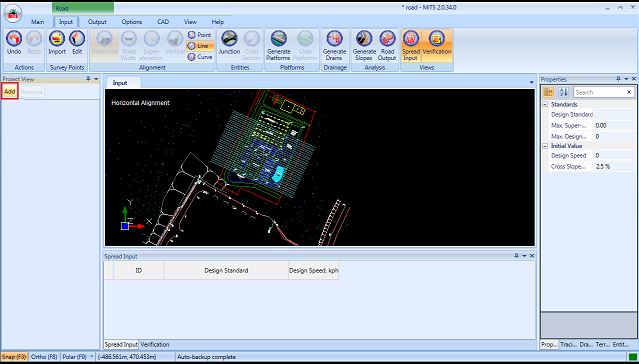Pin the Project View panel
The width and height of the screenshot is (639, 364).
click(x=88, y=79)
